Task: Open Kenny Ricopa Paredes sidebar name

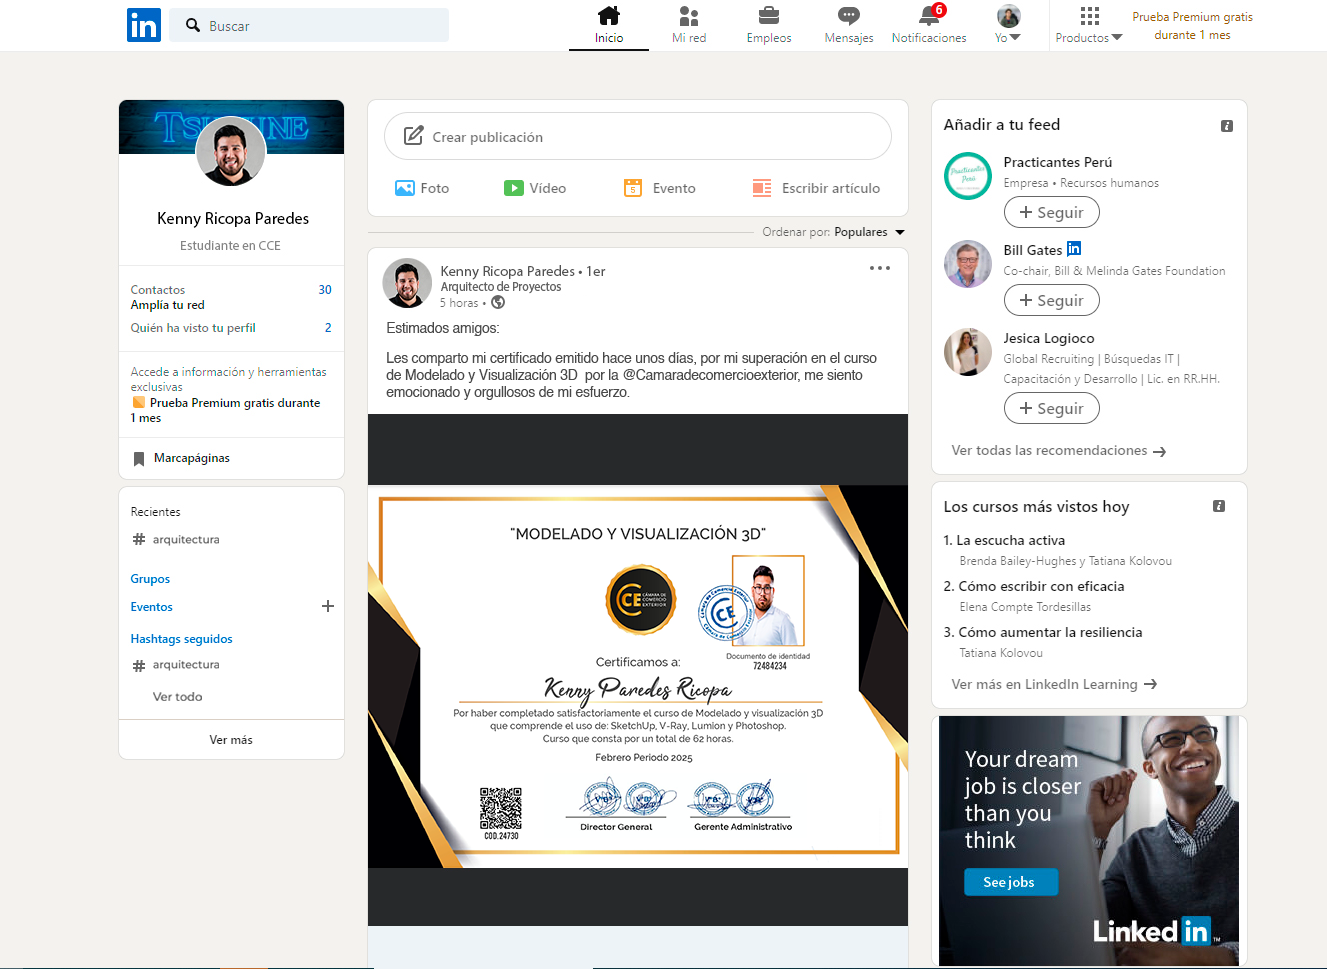Action: point(233,218)
